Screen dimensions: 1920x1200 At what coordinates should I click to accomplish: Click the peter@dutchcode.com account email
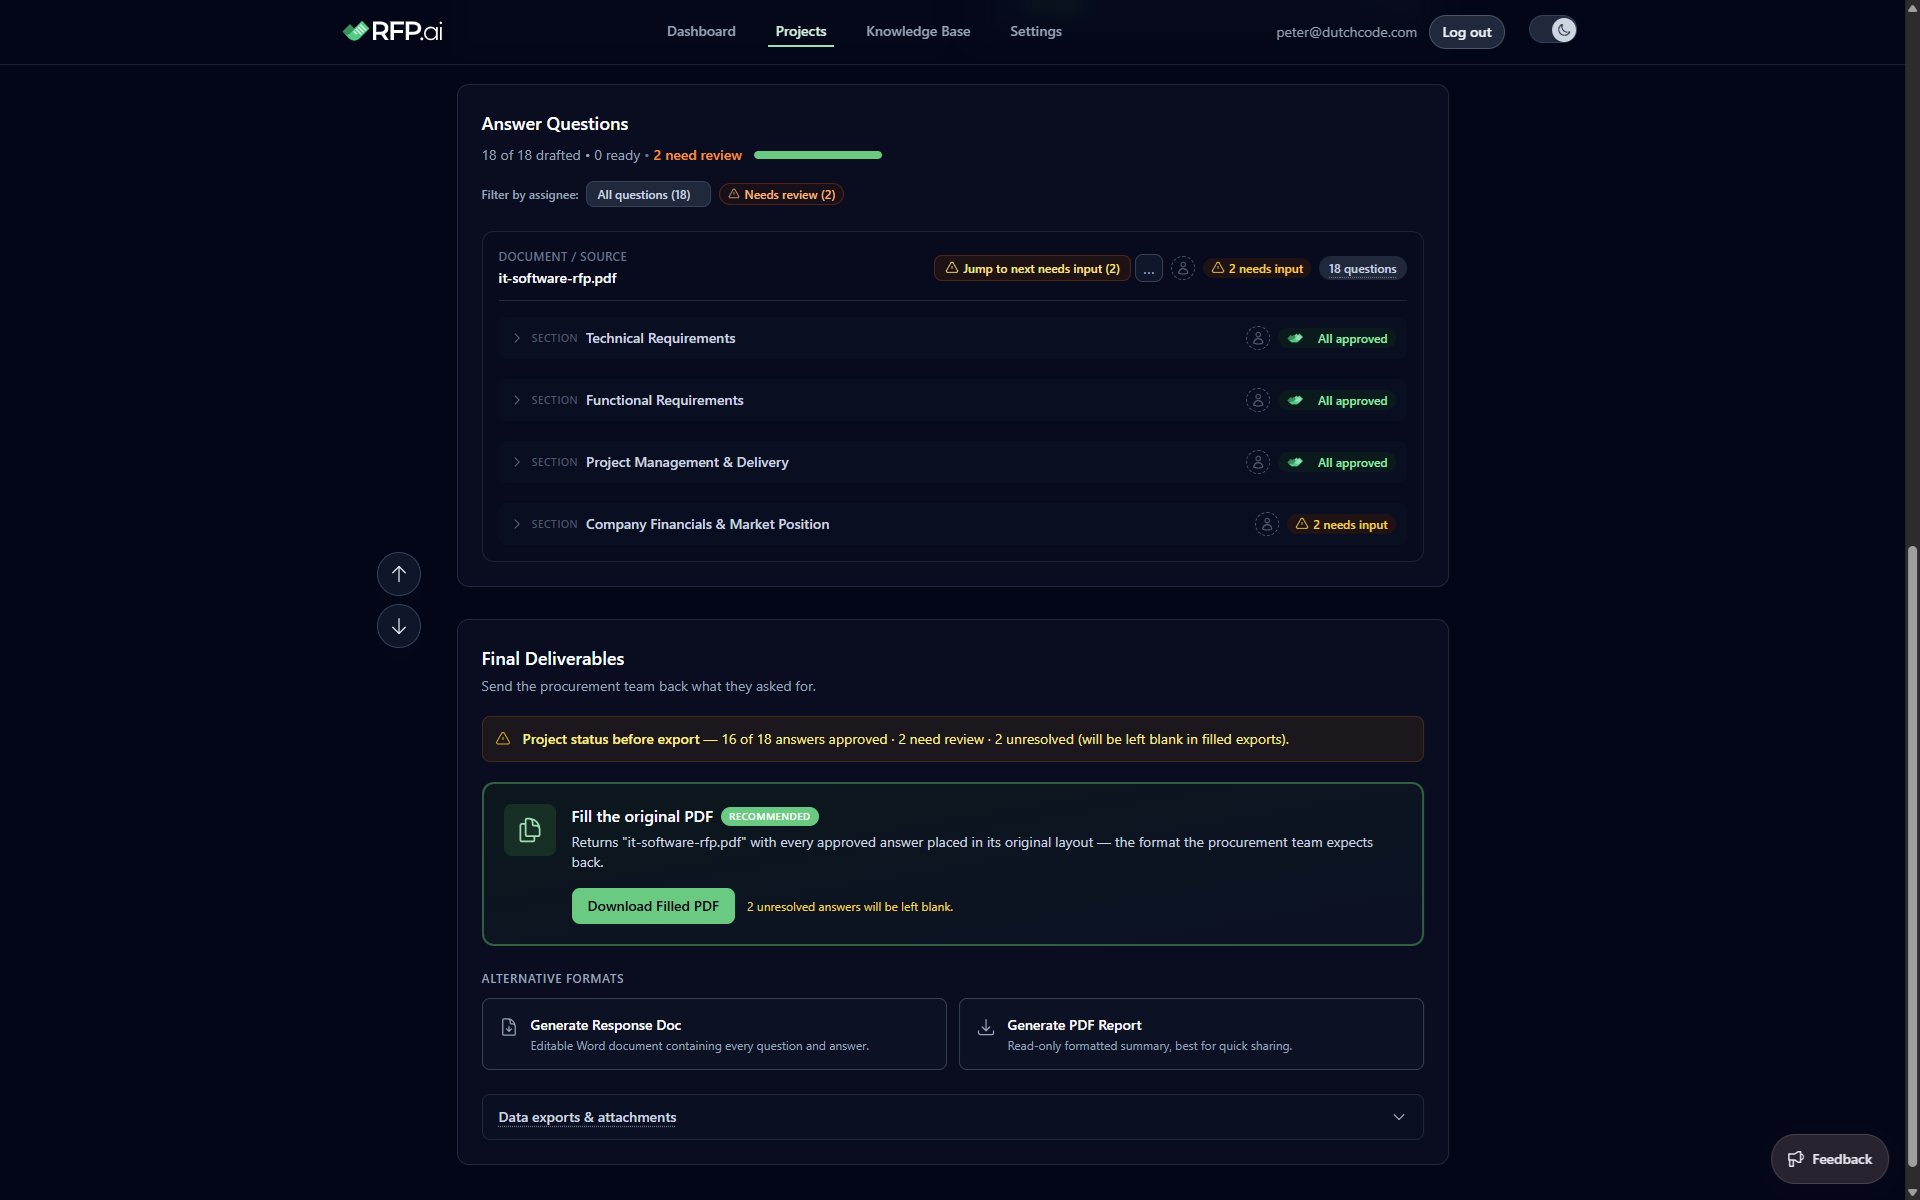pyautogui.click(x=1346, y=32)
